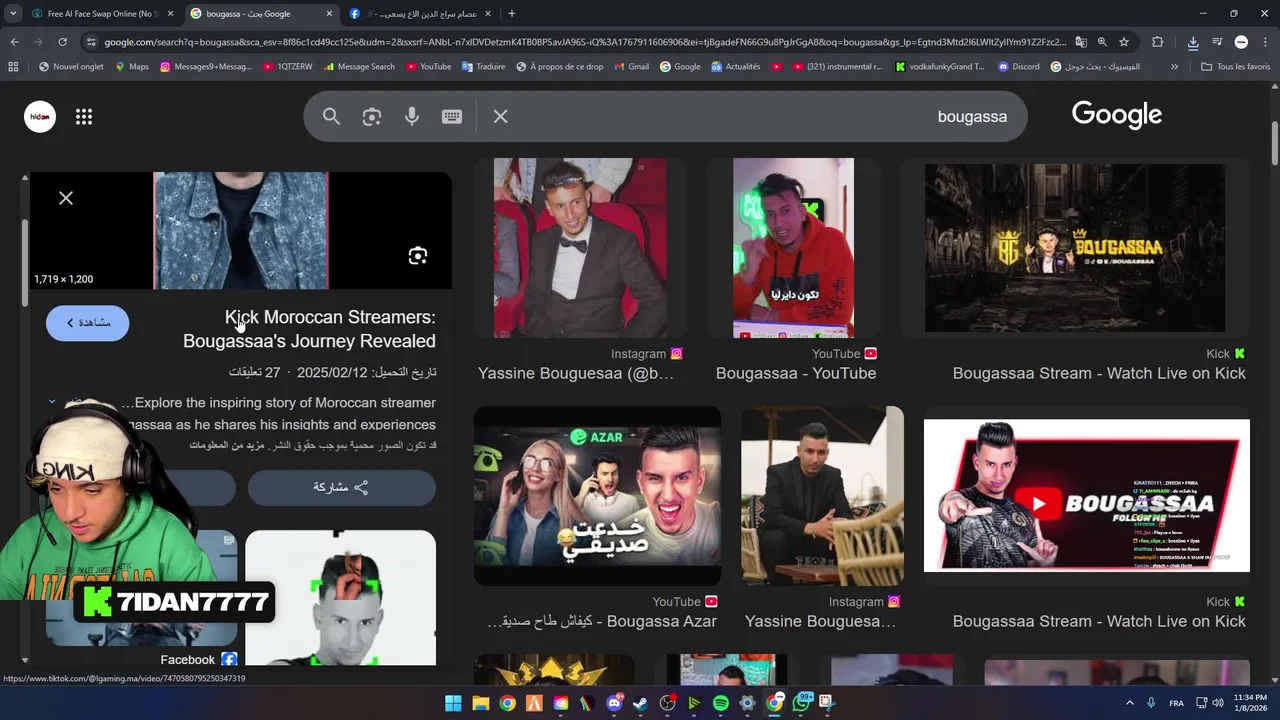
Task: Open the on-screen keyboard input tool
Action: (x=452, y=117)
